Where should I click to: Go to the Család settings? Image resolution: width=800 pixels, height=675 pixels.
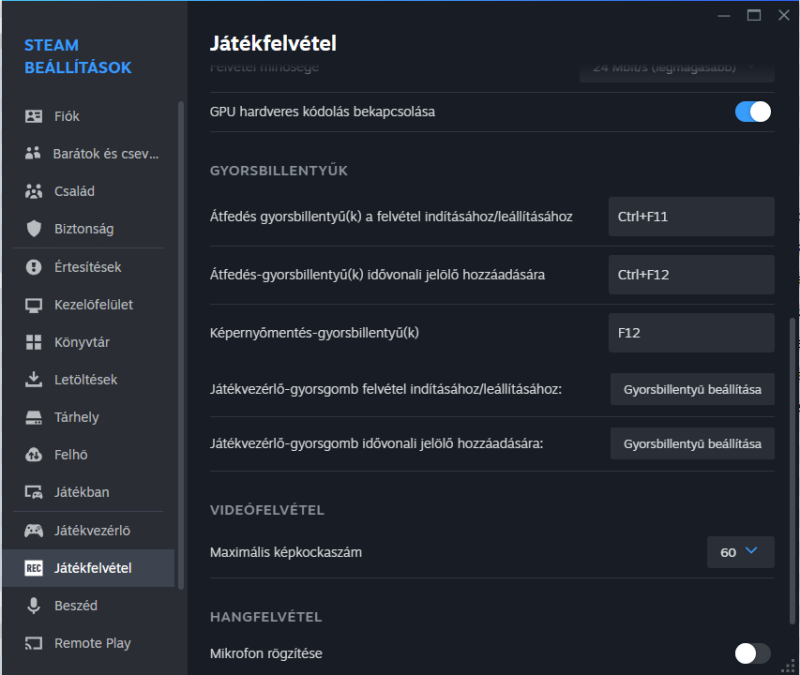(x=74, y=191)
